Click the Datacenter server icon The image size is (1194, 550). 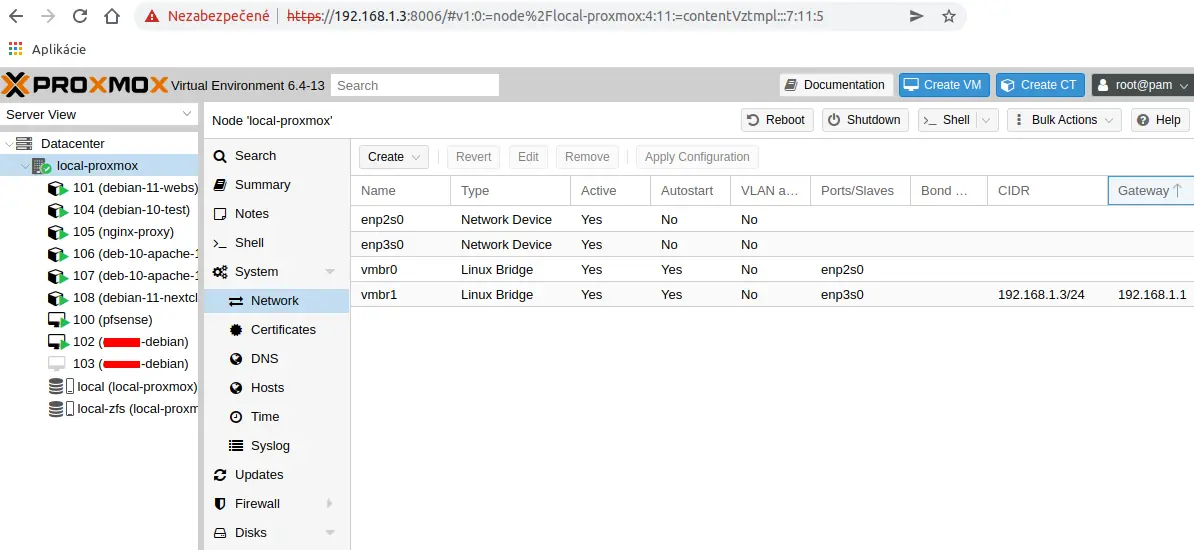(x=24, y=143)
